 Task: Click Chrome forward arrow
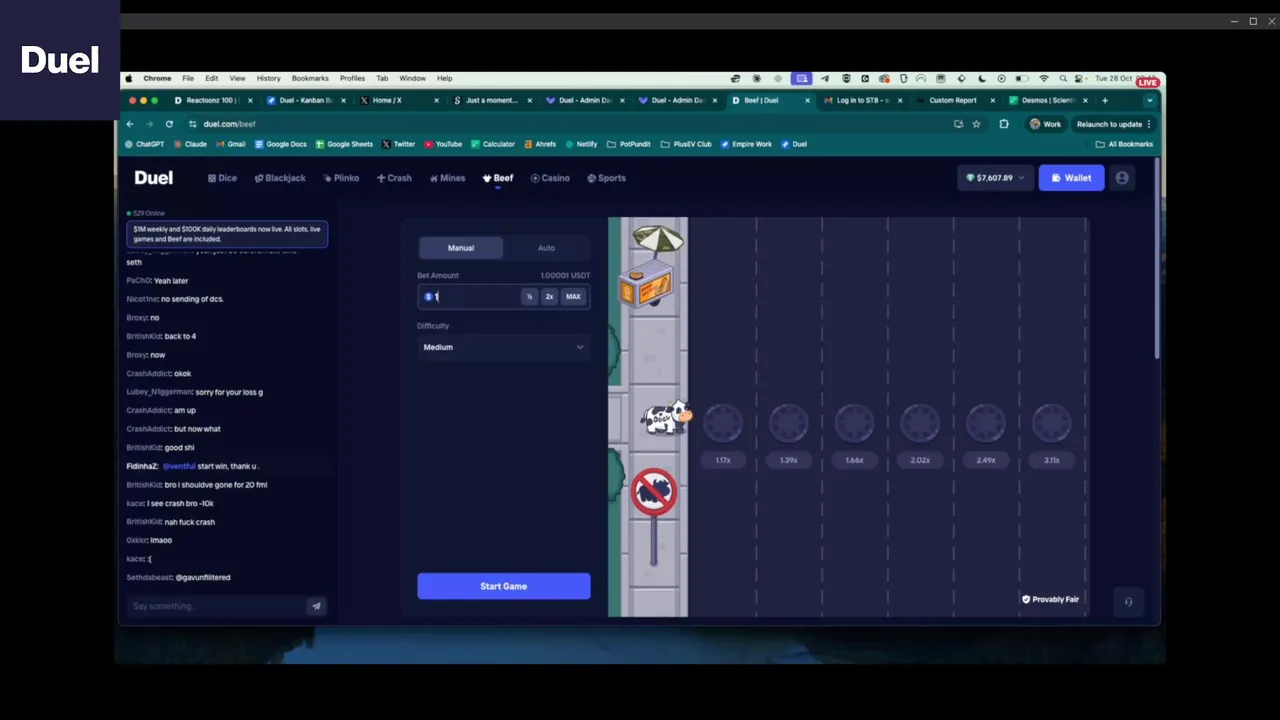[x=149, y=124]
